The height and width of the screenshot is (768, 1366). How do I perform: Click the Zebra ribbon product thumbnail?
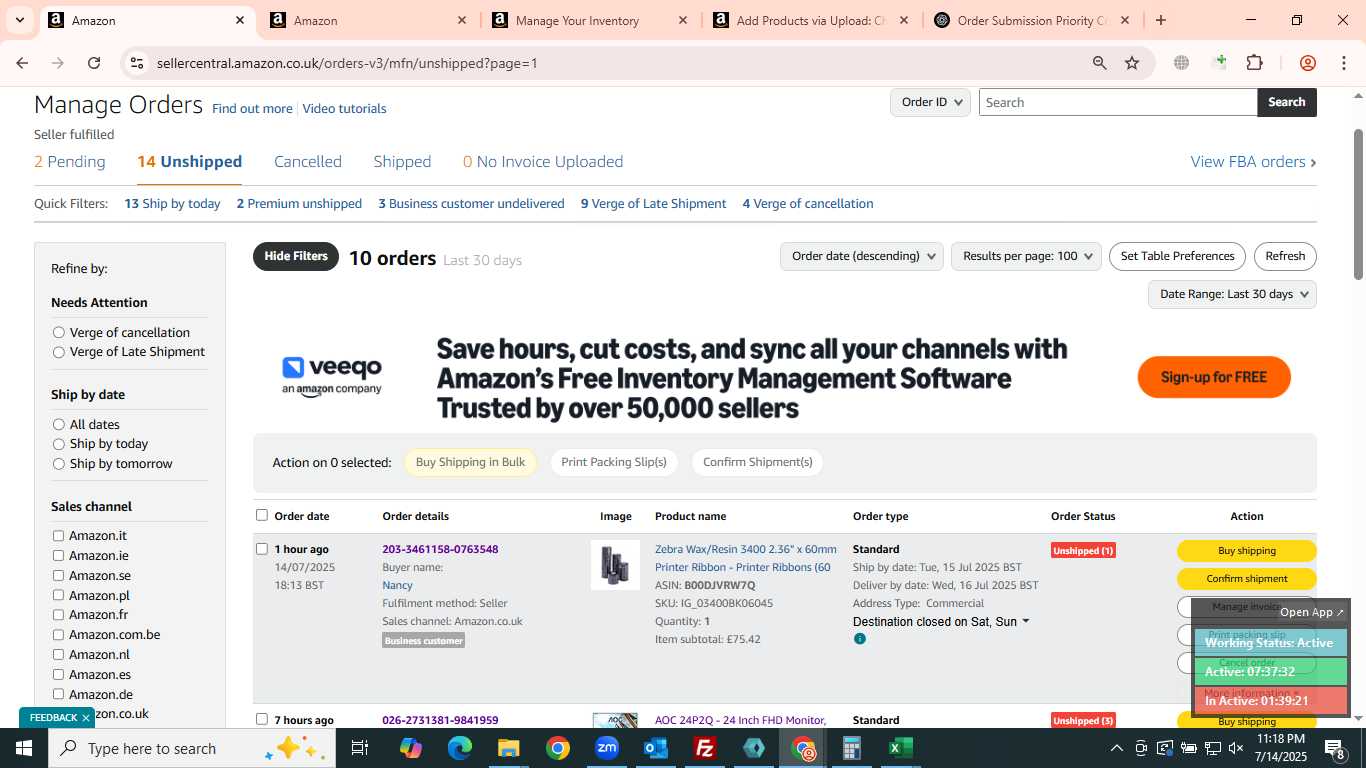[x=615, y=565]
